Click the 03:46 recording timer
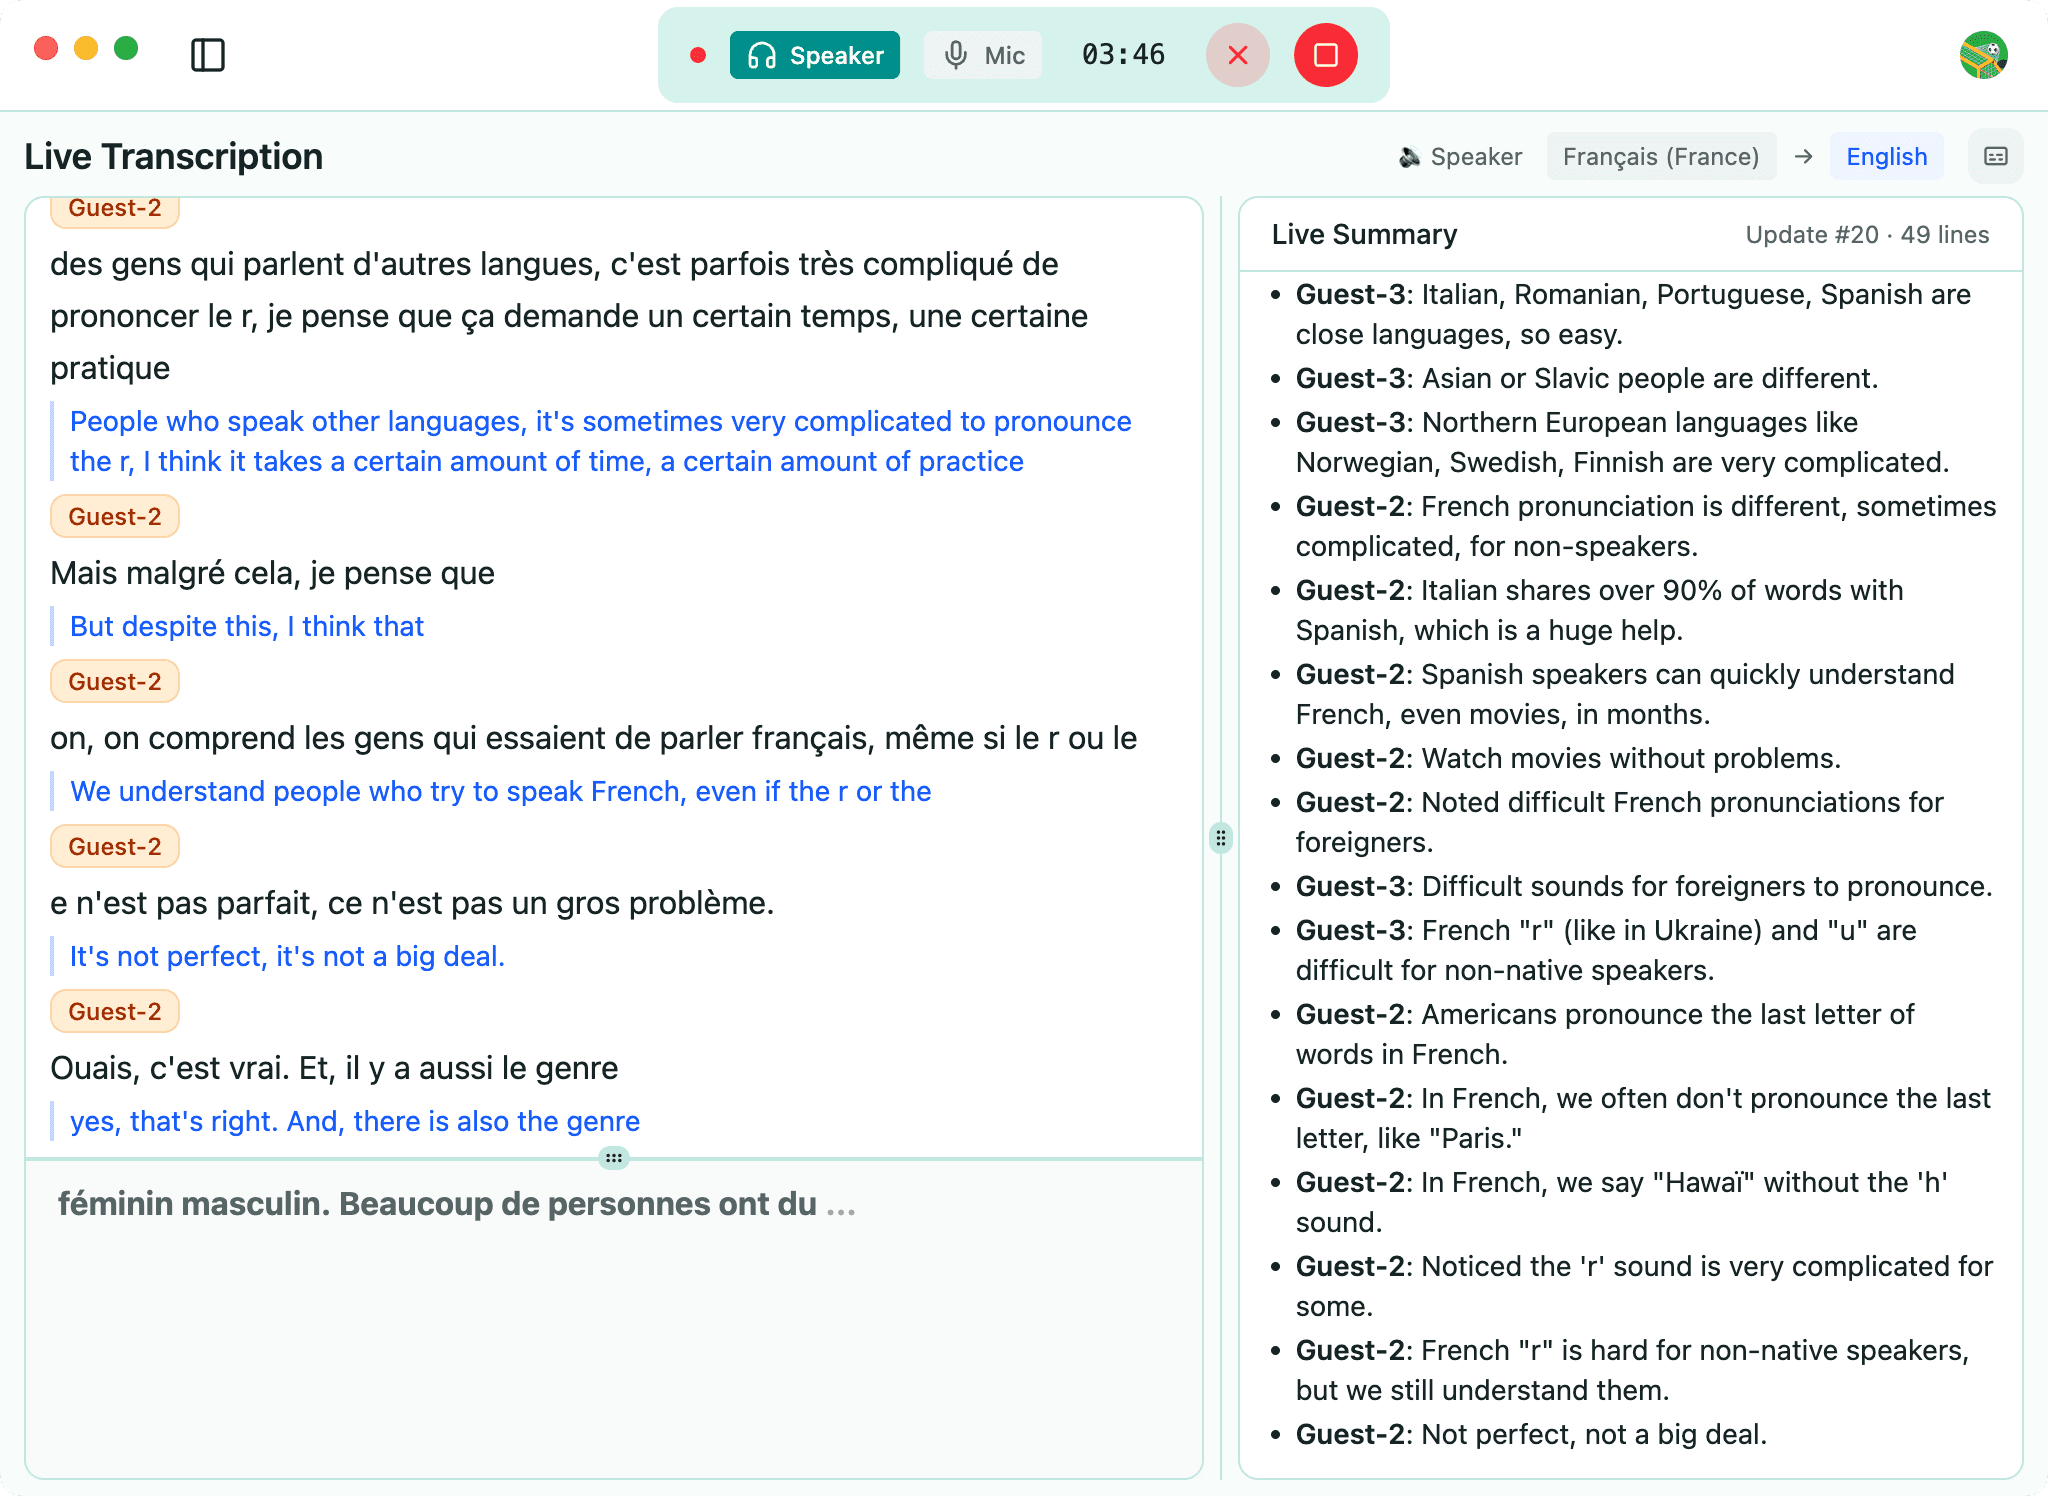Image resolution: width=2048 pixels, height=1496 pixels. (1123, 55)
